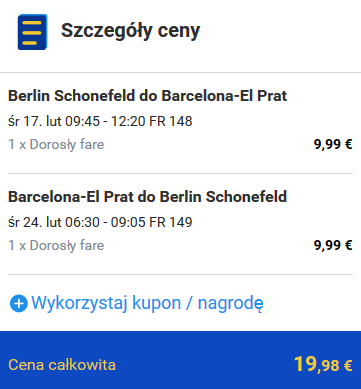Click the plus icon beside coupon link

tap(19, 304)
